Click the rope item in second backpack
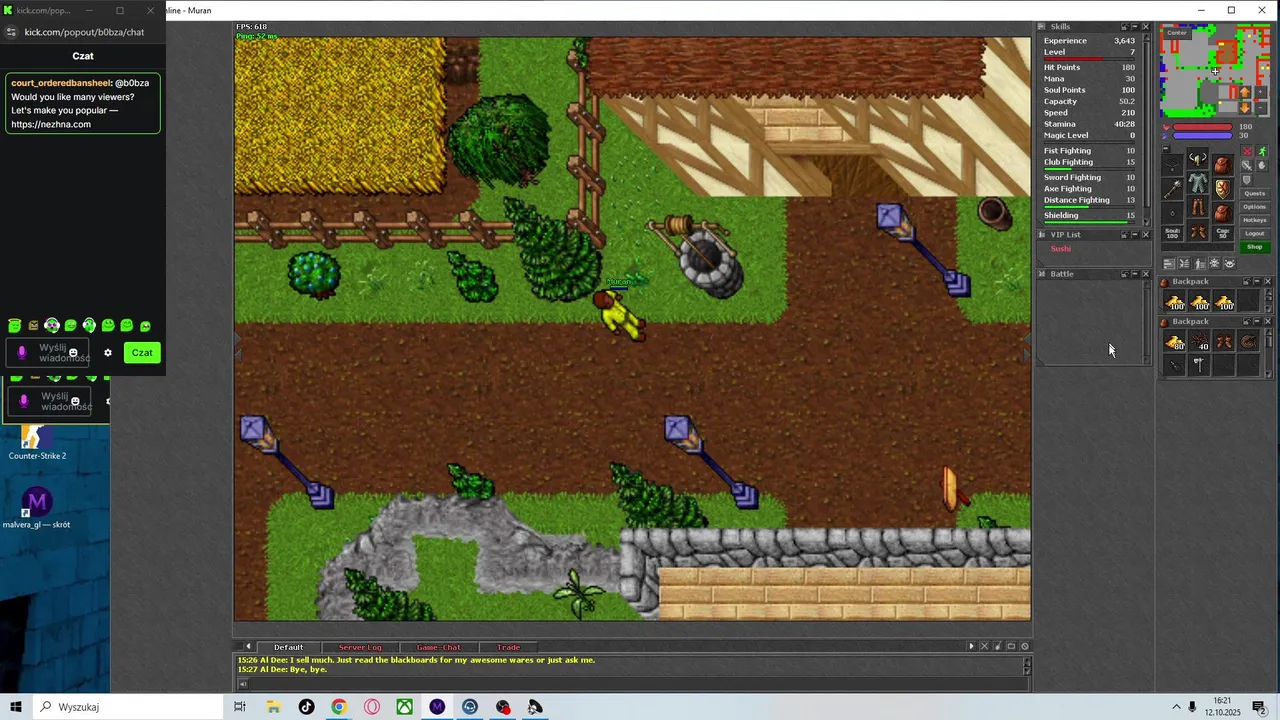1280x720 pixels. click(x=1248, y=340)
